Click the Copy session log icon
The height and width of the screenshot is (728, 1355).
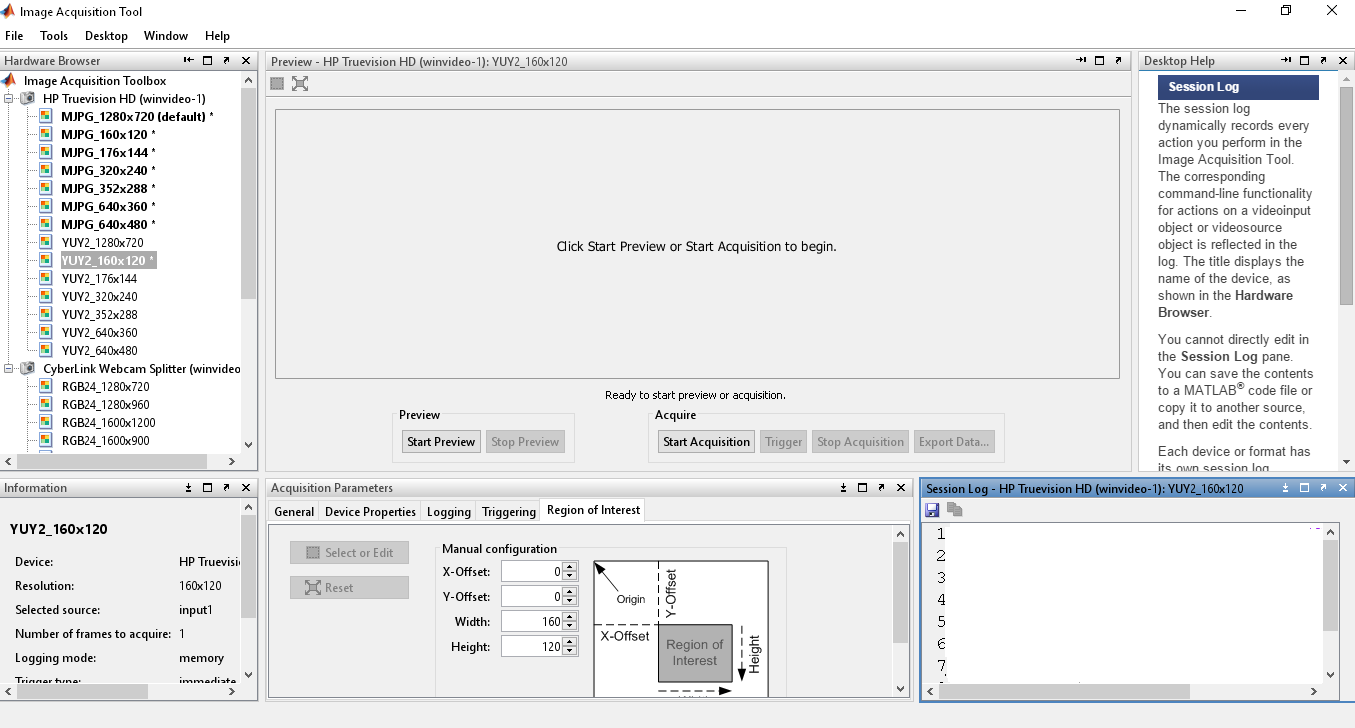point(954,510)
